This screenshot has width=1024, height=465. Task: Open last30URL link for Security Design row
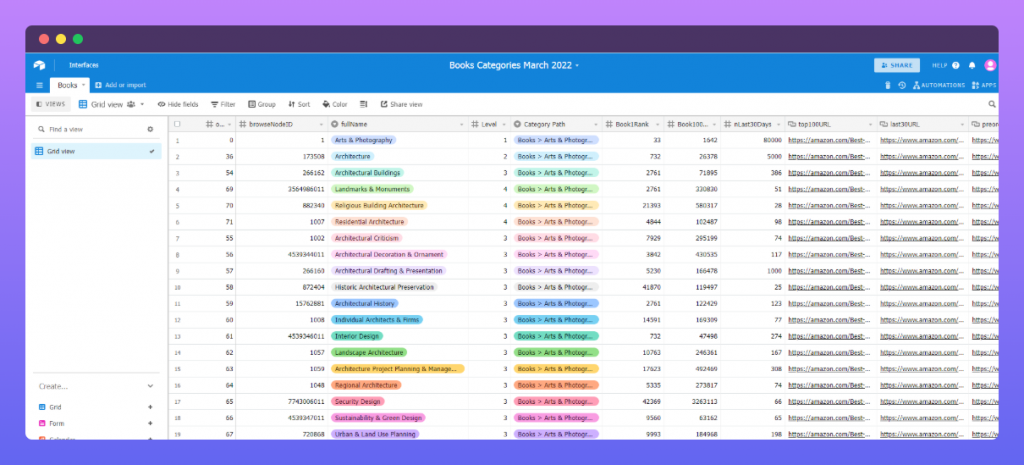pos(922,402)
